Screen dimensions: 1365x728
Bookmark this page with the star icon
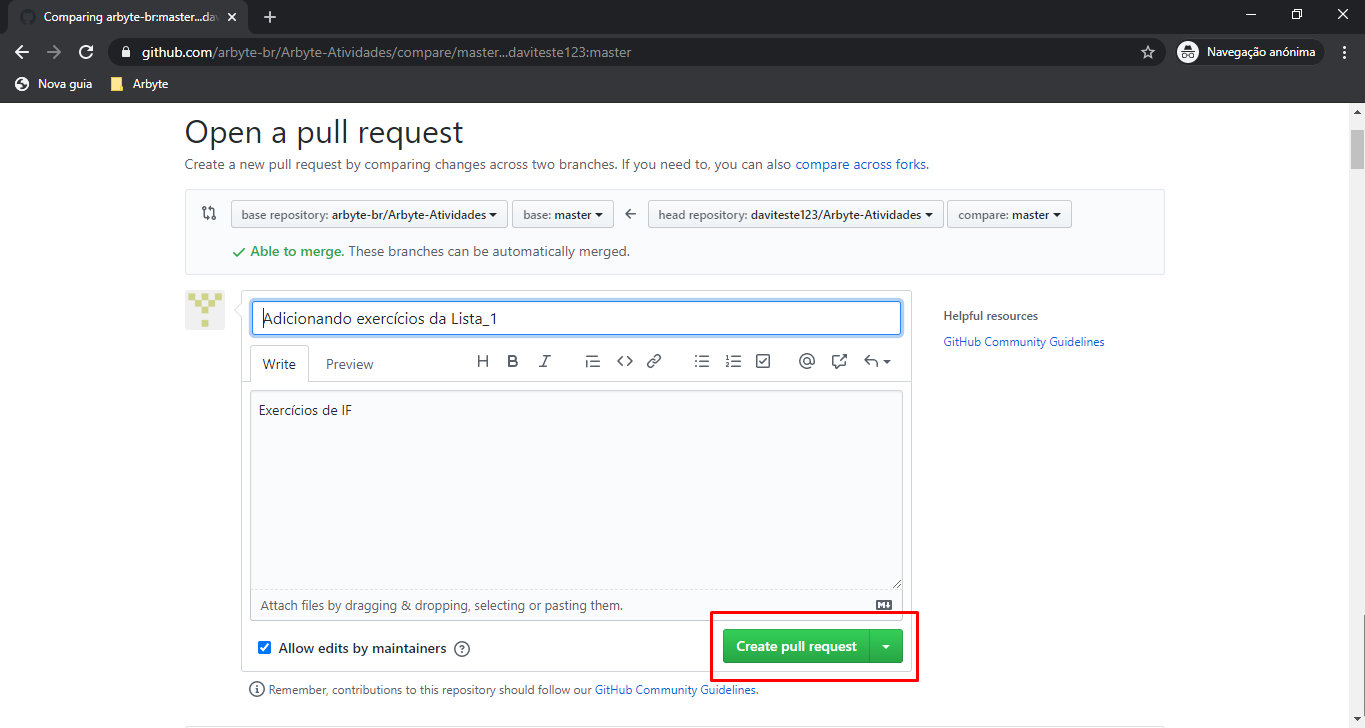coord(1148,52)
